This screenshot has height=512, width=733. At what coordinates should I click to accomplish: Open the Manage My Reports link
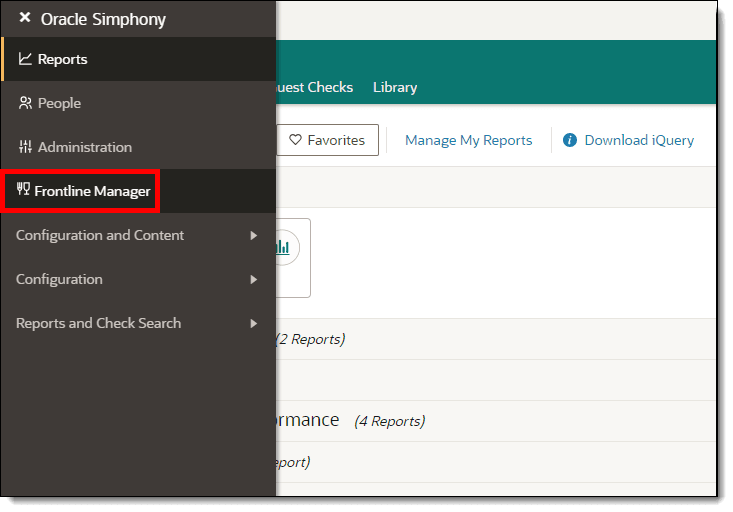[468, 140]
